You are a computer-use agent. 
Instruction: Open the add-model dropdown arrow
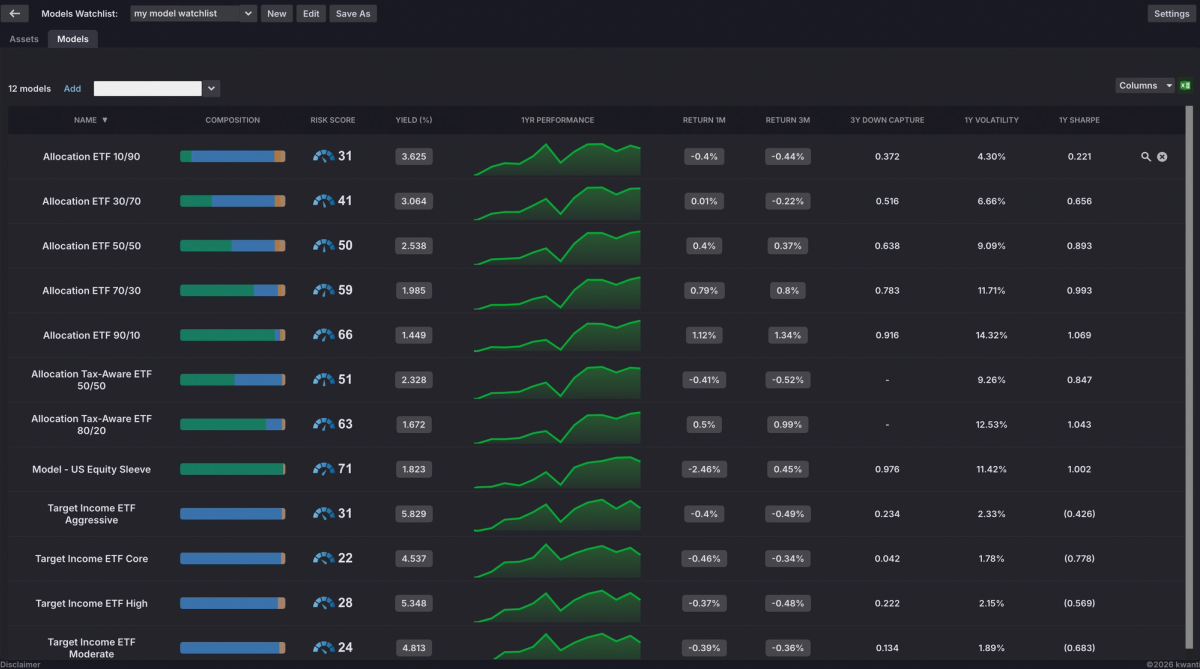211,89
